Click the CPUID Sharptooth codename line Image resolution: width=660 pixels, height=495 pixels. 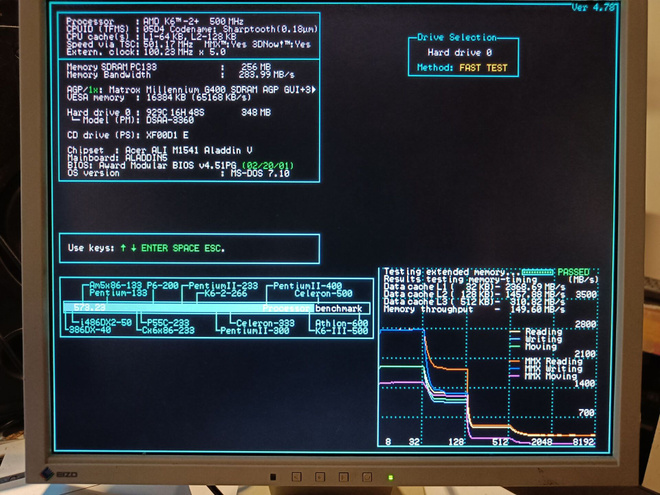click(x=192, y=29)
